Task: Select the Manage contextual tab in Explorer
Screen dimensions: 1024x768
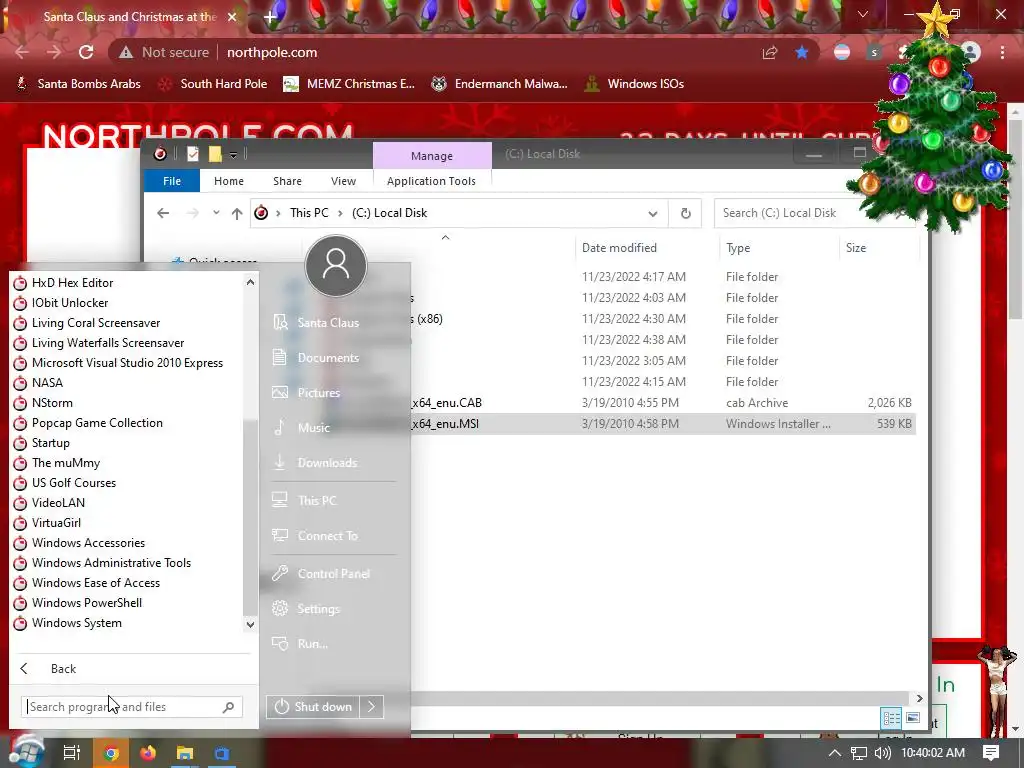Action: 432,156
